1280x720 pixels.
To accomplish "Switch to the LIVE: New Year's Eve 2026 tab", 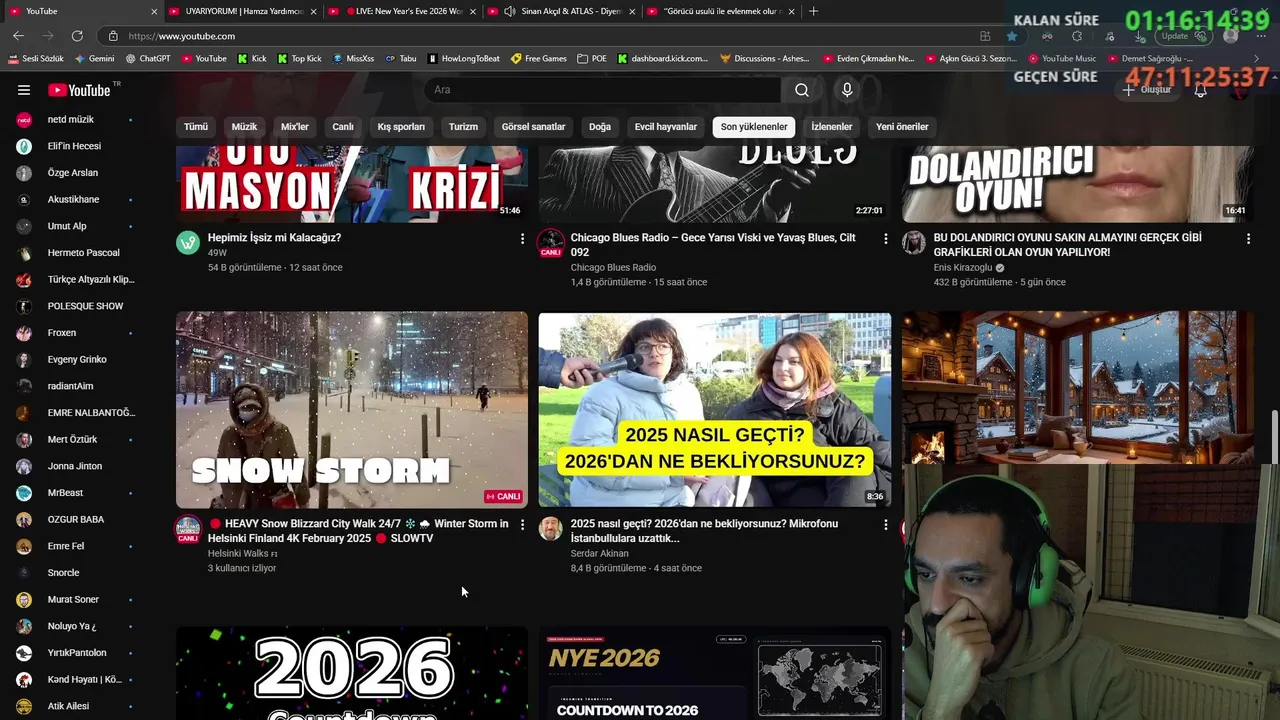I will point(404,11).
